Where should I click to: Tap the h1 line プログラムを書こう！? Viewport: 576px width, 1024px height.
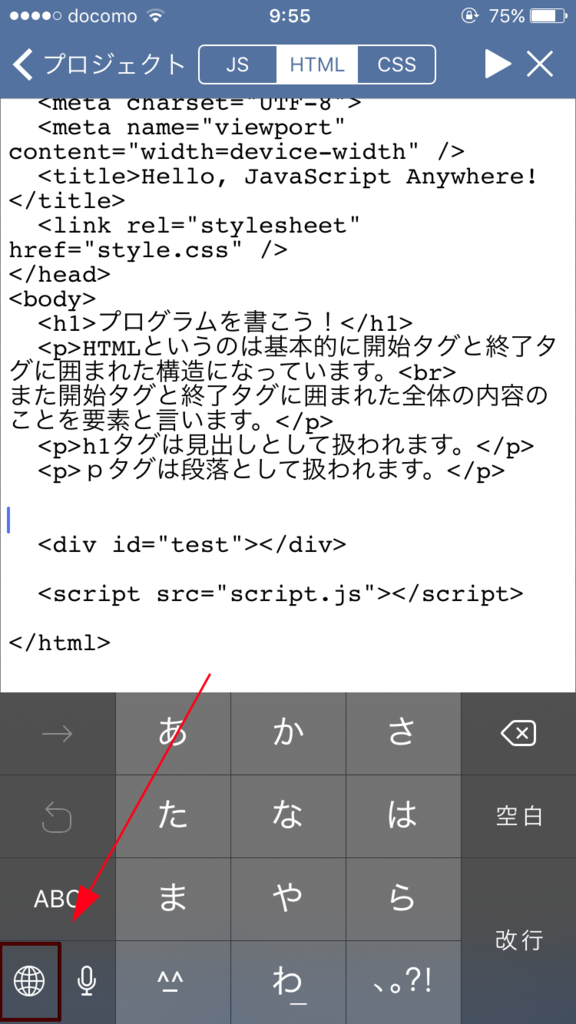(225, 323)
